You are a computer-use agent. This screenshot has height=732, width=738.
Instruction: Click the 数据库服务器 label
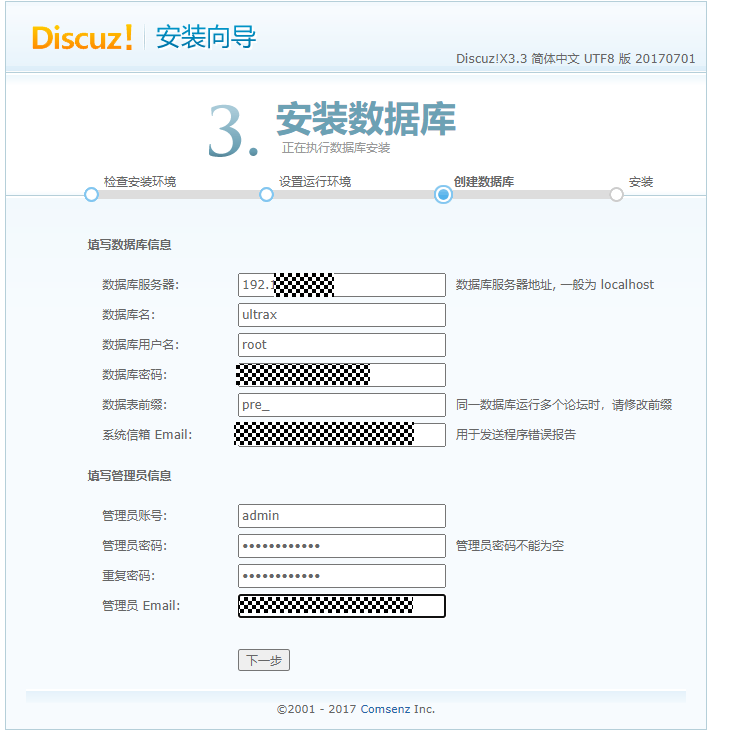(141, 285)
